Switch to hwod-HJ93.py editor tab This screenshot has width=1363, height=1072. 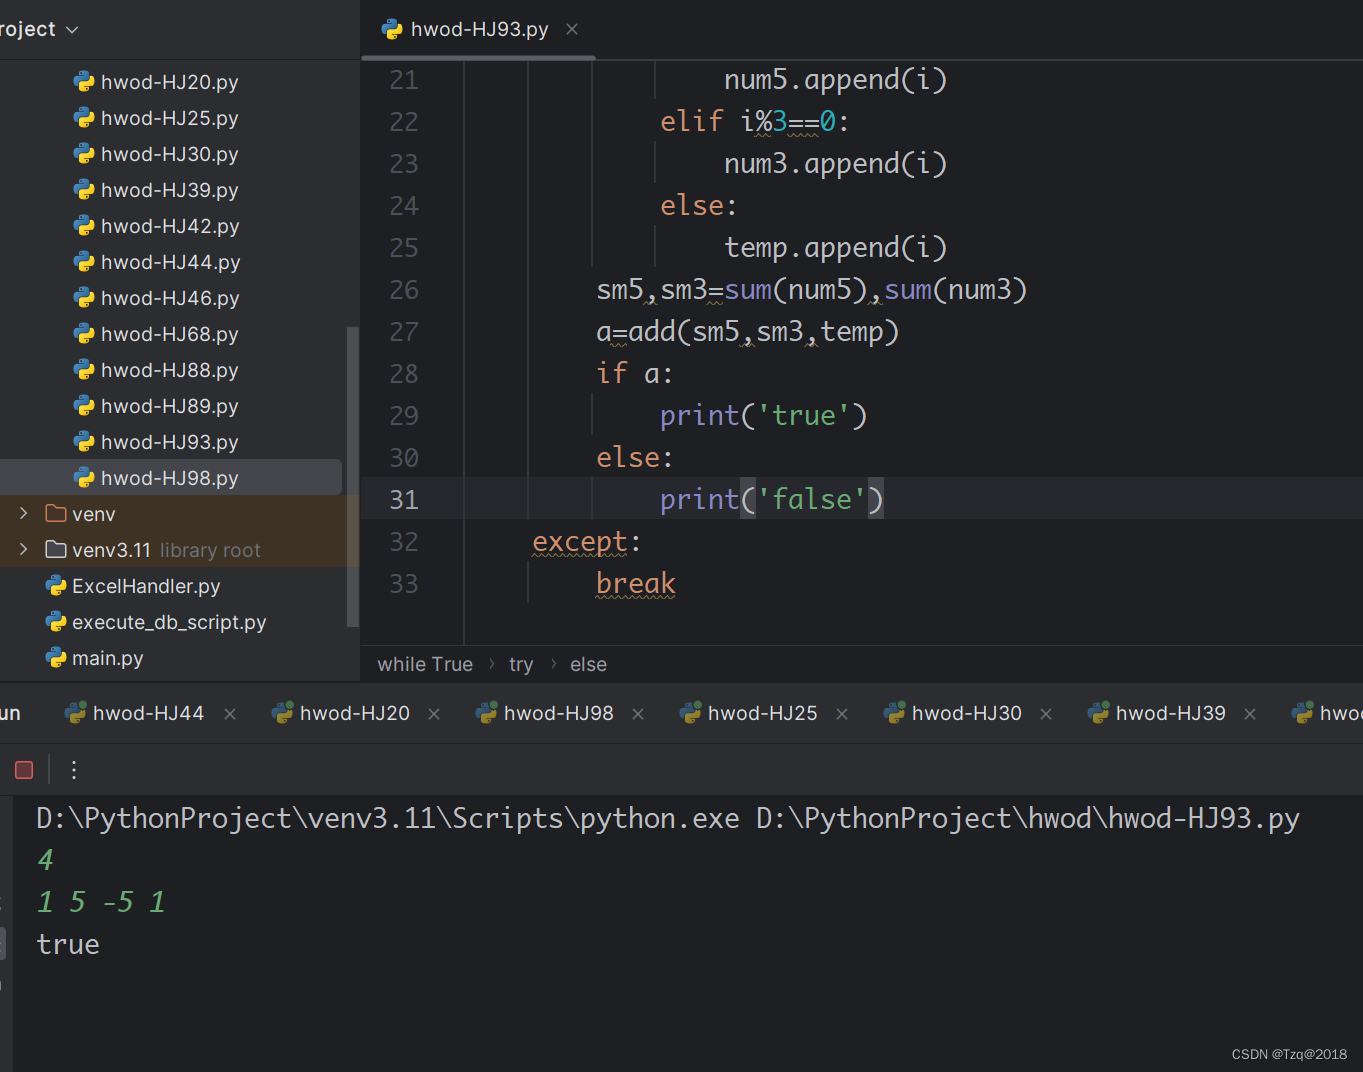[479, 30]
